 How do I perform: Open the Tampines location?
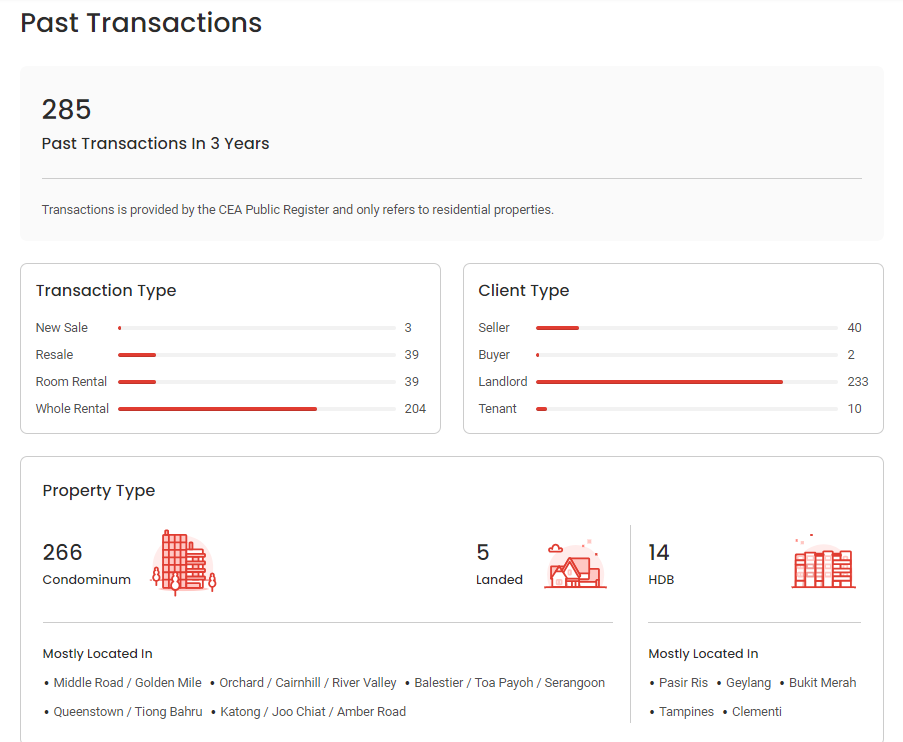(x=686, y=712)
